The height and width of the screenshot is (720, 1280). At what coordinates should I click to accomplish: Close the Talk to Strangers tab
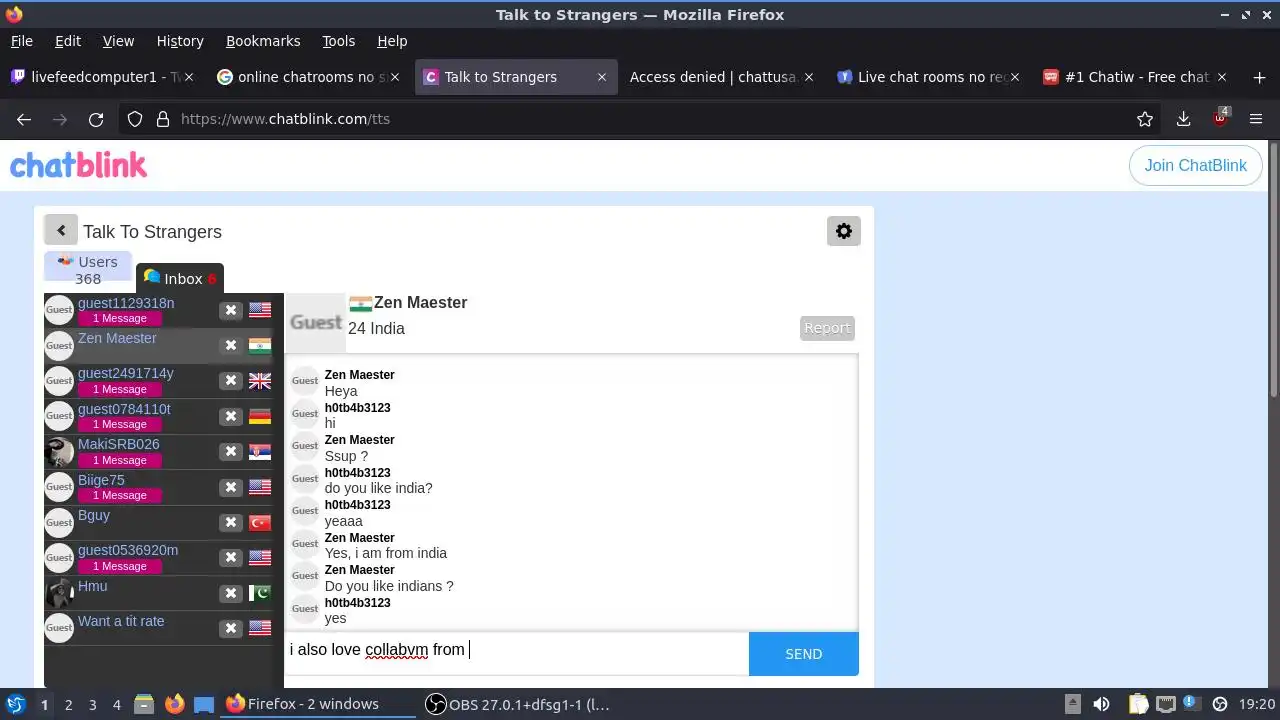point(602,77)
